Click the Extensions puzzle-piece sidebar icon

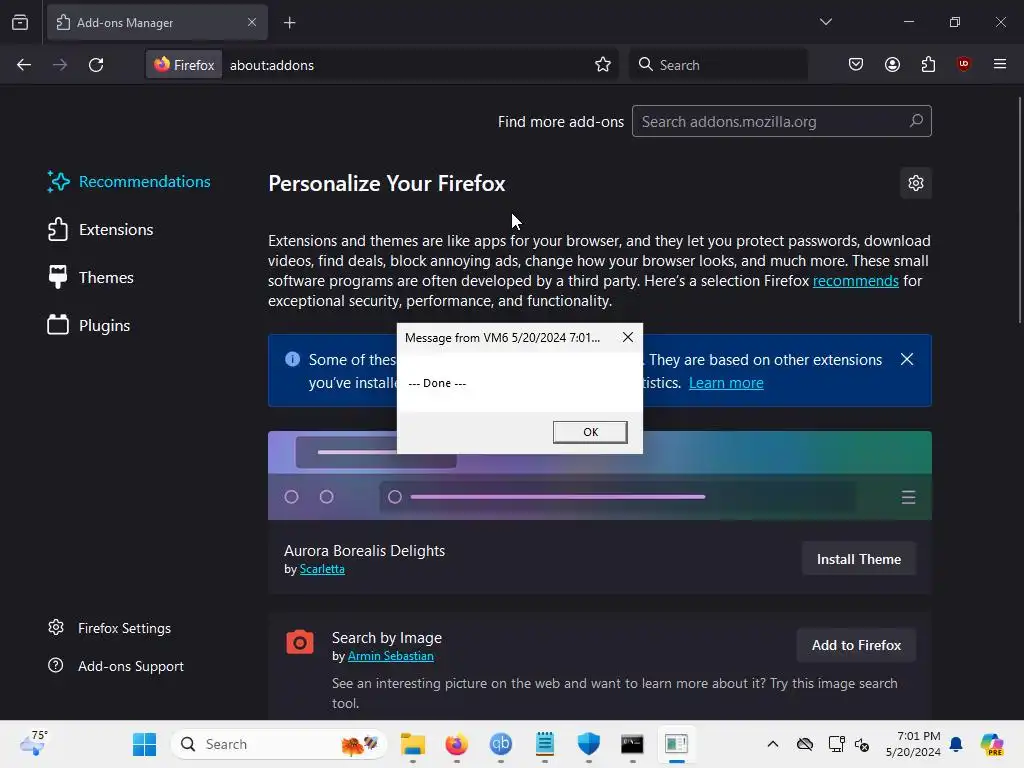pos(58,230)
